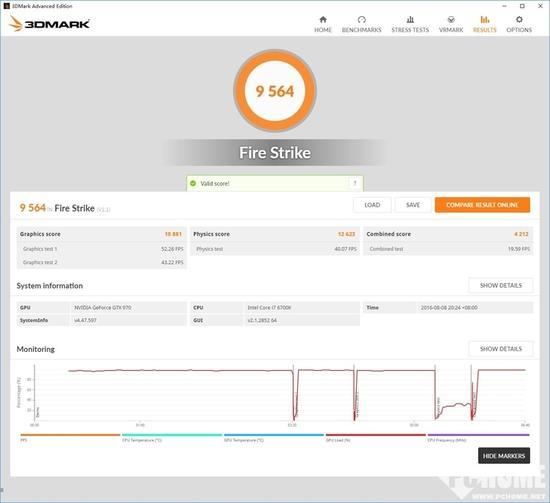Minimize the 3DMark Advanced Edition window
The image size is (550, 503).
point(504,6)
